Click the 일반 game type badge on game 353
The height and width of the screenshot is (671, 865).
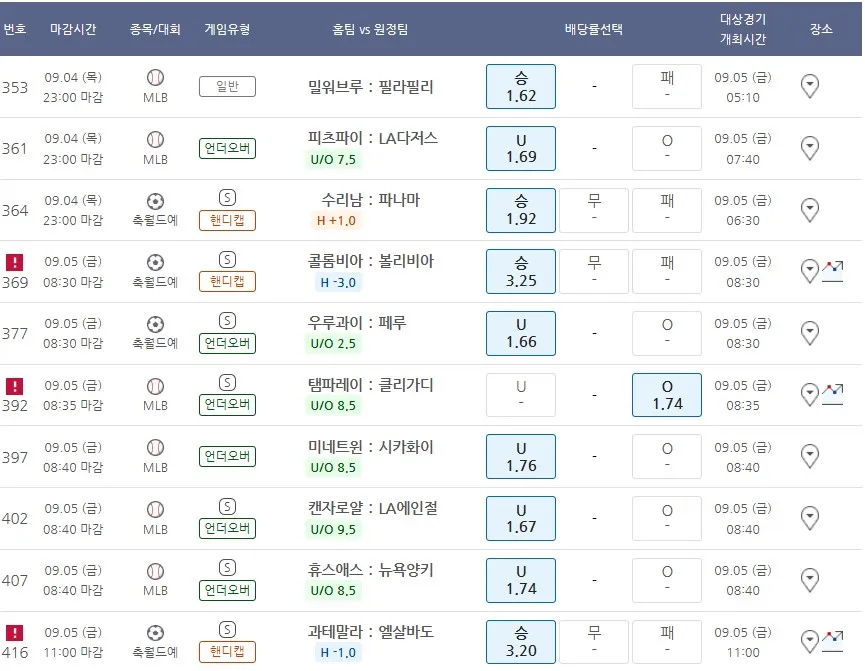click(227, 87)
